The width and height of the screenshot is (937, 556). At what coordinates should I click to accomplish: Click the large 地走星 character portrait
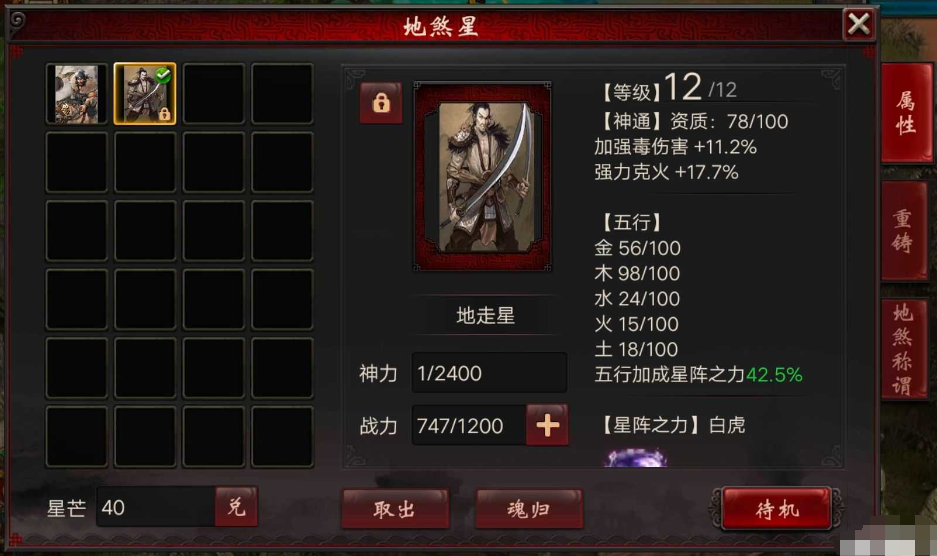coord(483,176)
